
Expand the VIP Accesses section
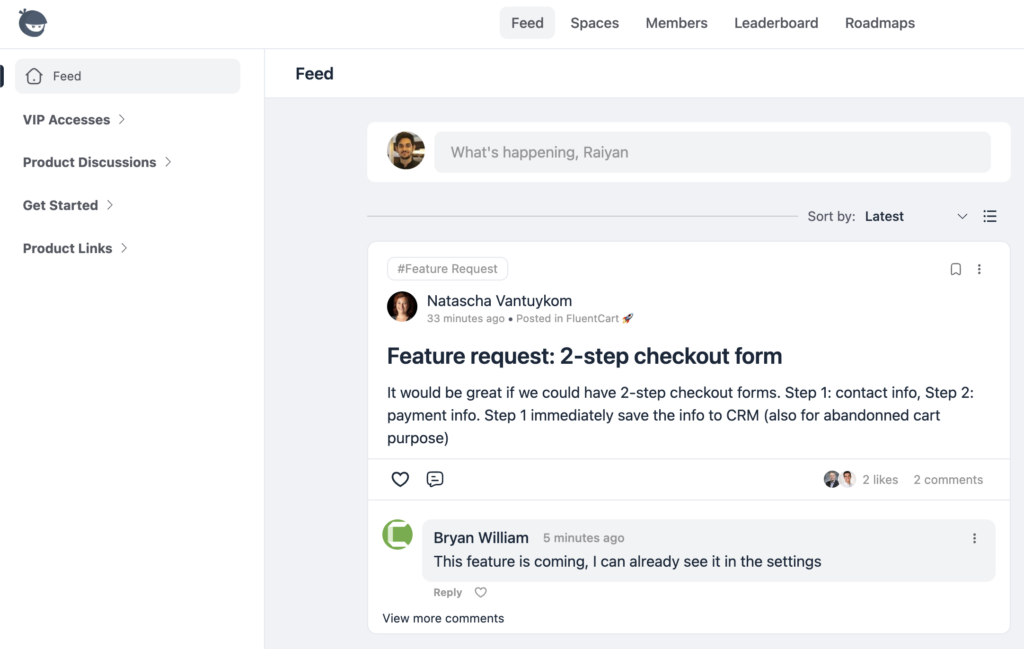[x=75, y=119]
